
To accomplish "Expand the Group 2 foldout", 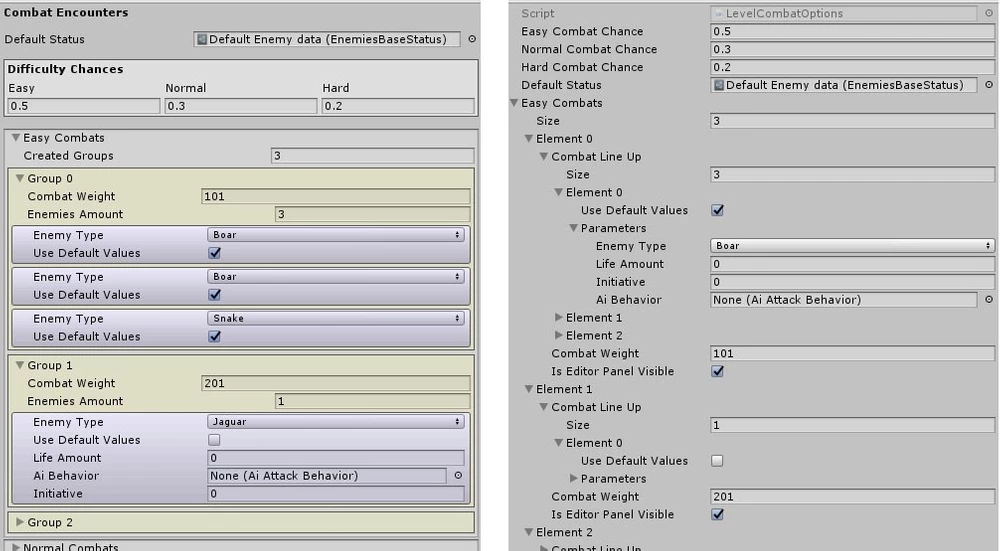I will tap(18, 523).
